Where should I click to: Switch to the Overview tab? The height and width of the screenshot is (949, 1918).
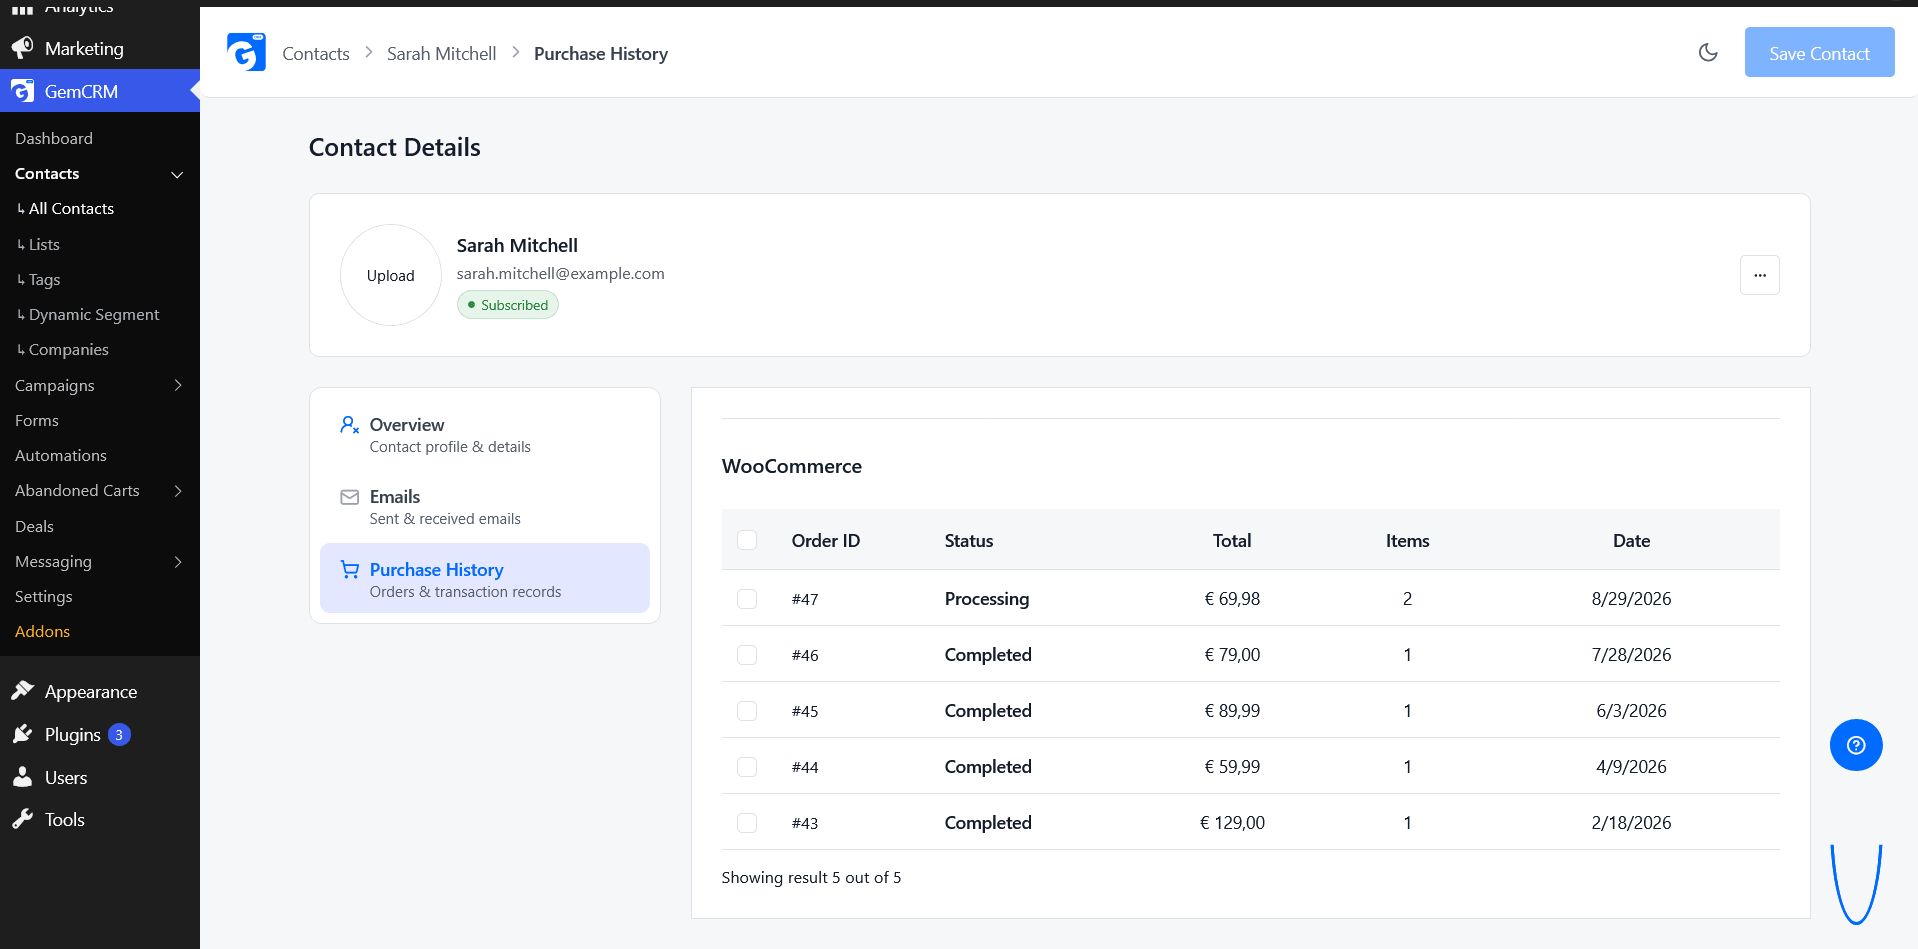tap(485, 434)
